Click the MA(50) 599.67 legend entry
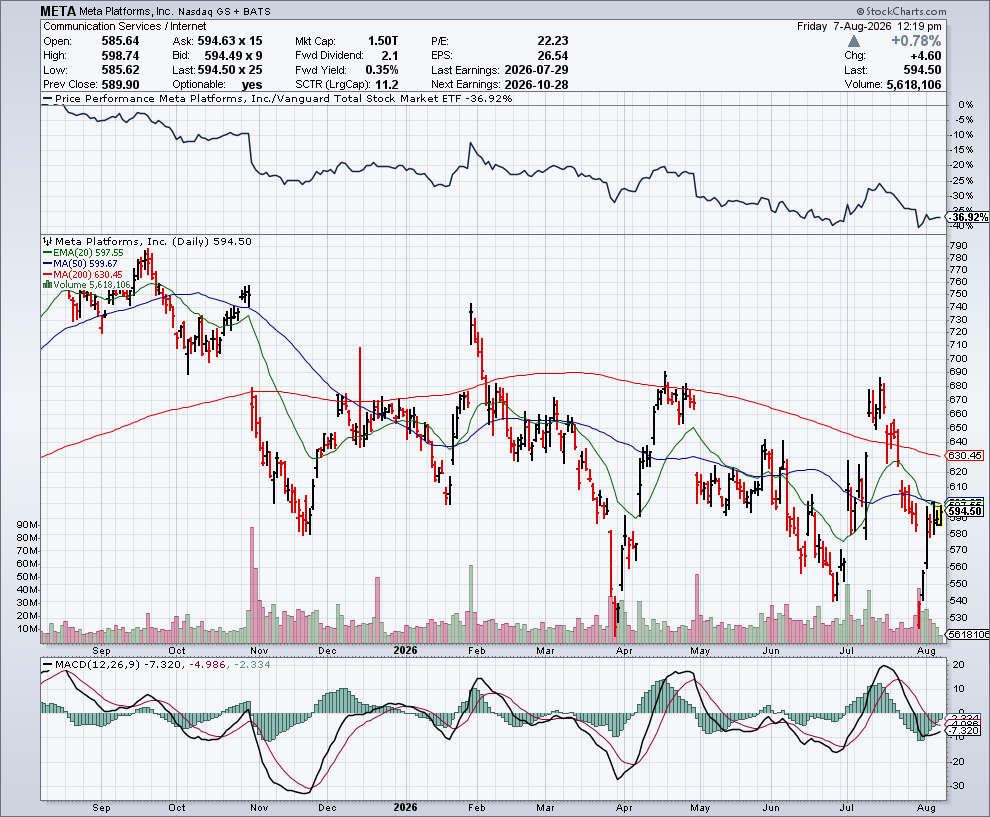This screenshot has height=817, width=990. (x=85, y=263)
